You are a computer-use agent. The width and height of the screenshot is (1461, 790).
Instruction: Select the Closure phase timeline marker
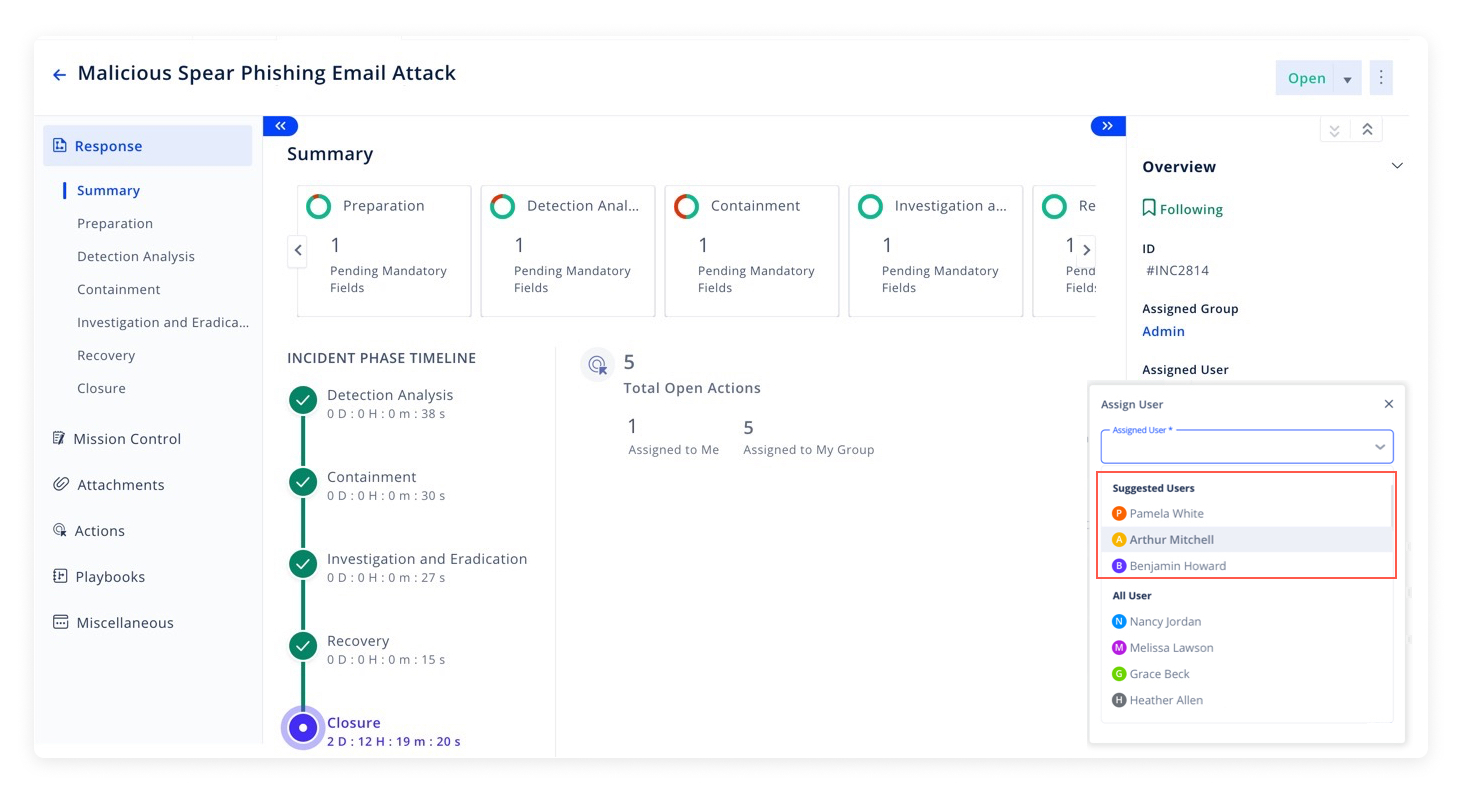[x=303, y=728]
